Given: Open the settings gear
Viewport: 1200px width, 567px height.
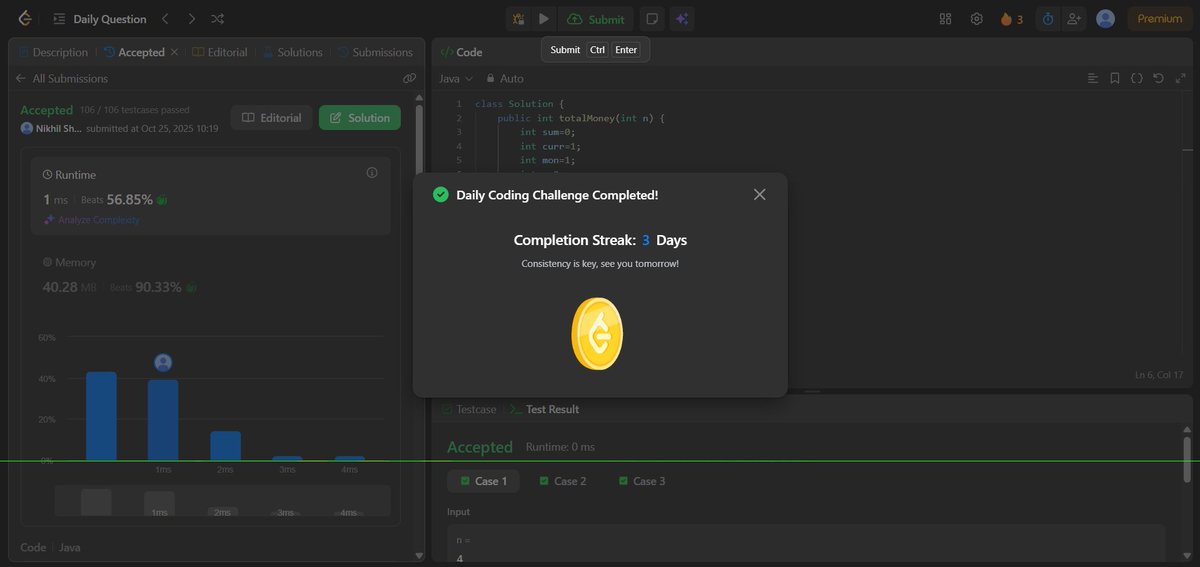Looking at the screenshot, I should coord(977,19).
